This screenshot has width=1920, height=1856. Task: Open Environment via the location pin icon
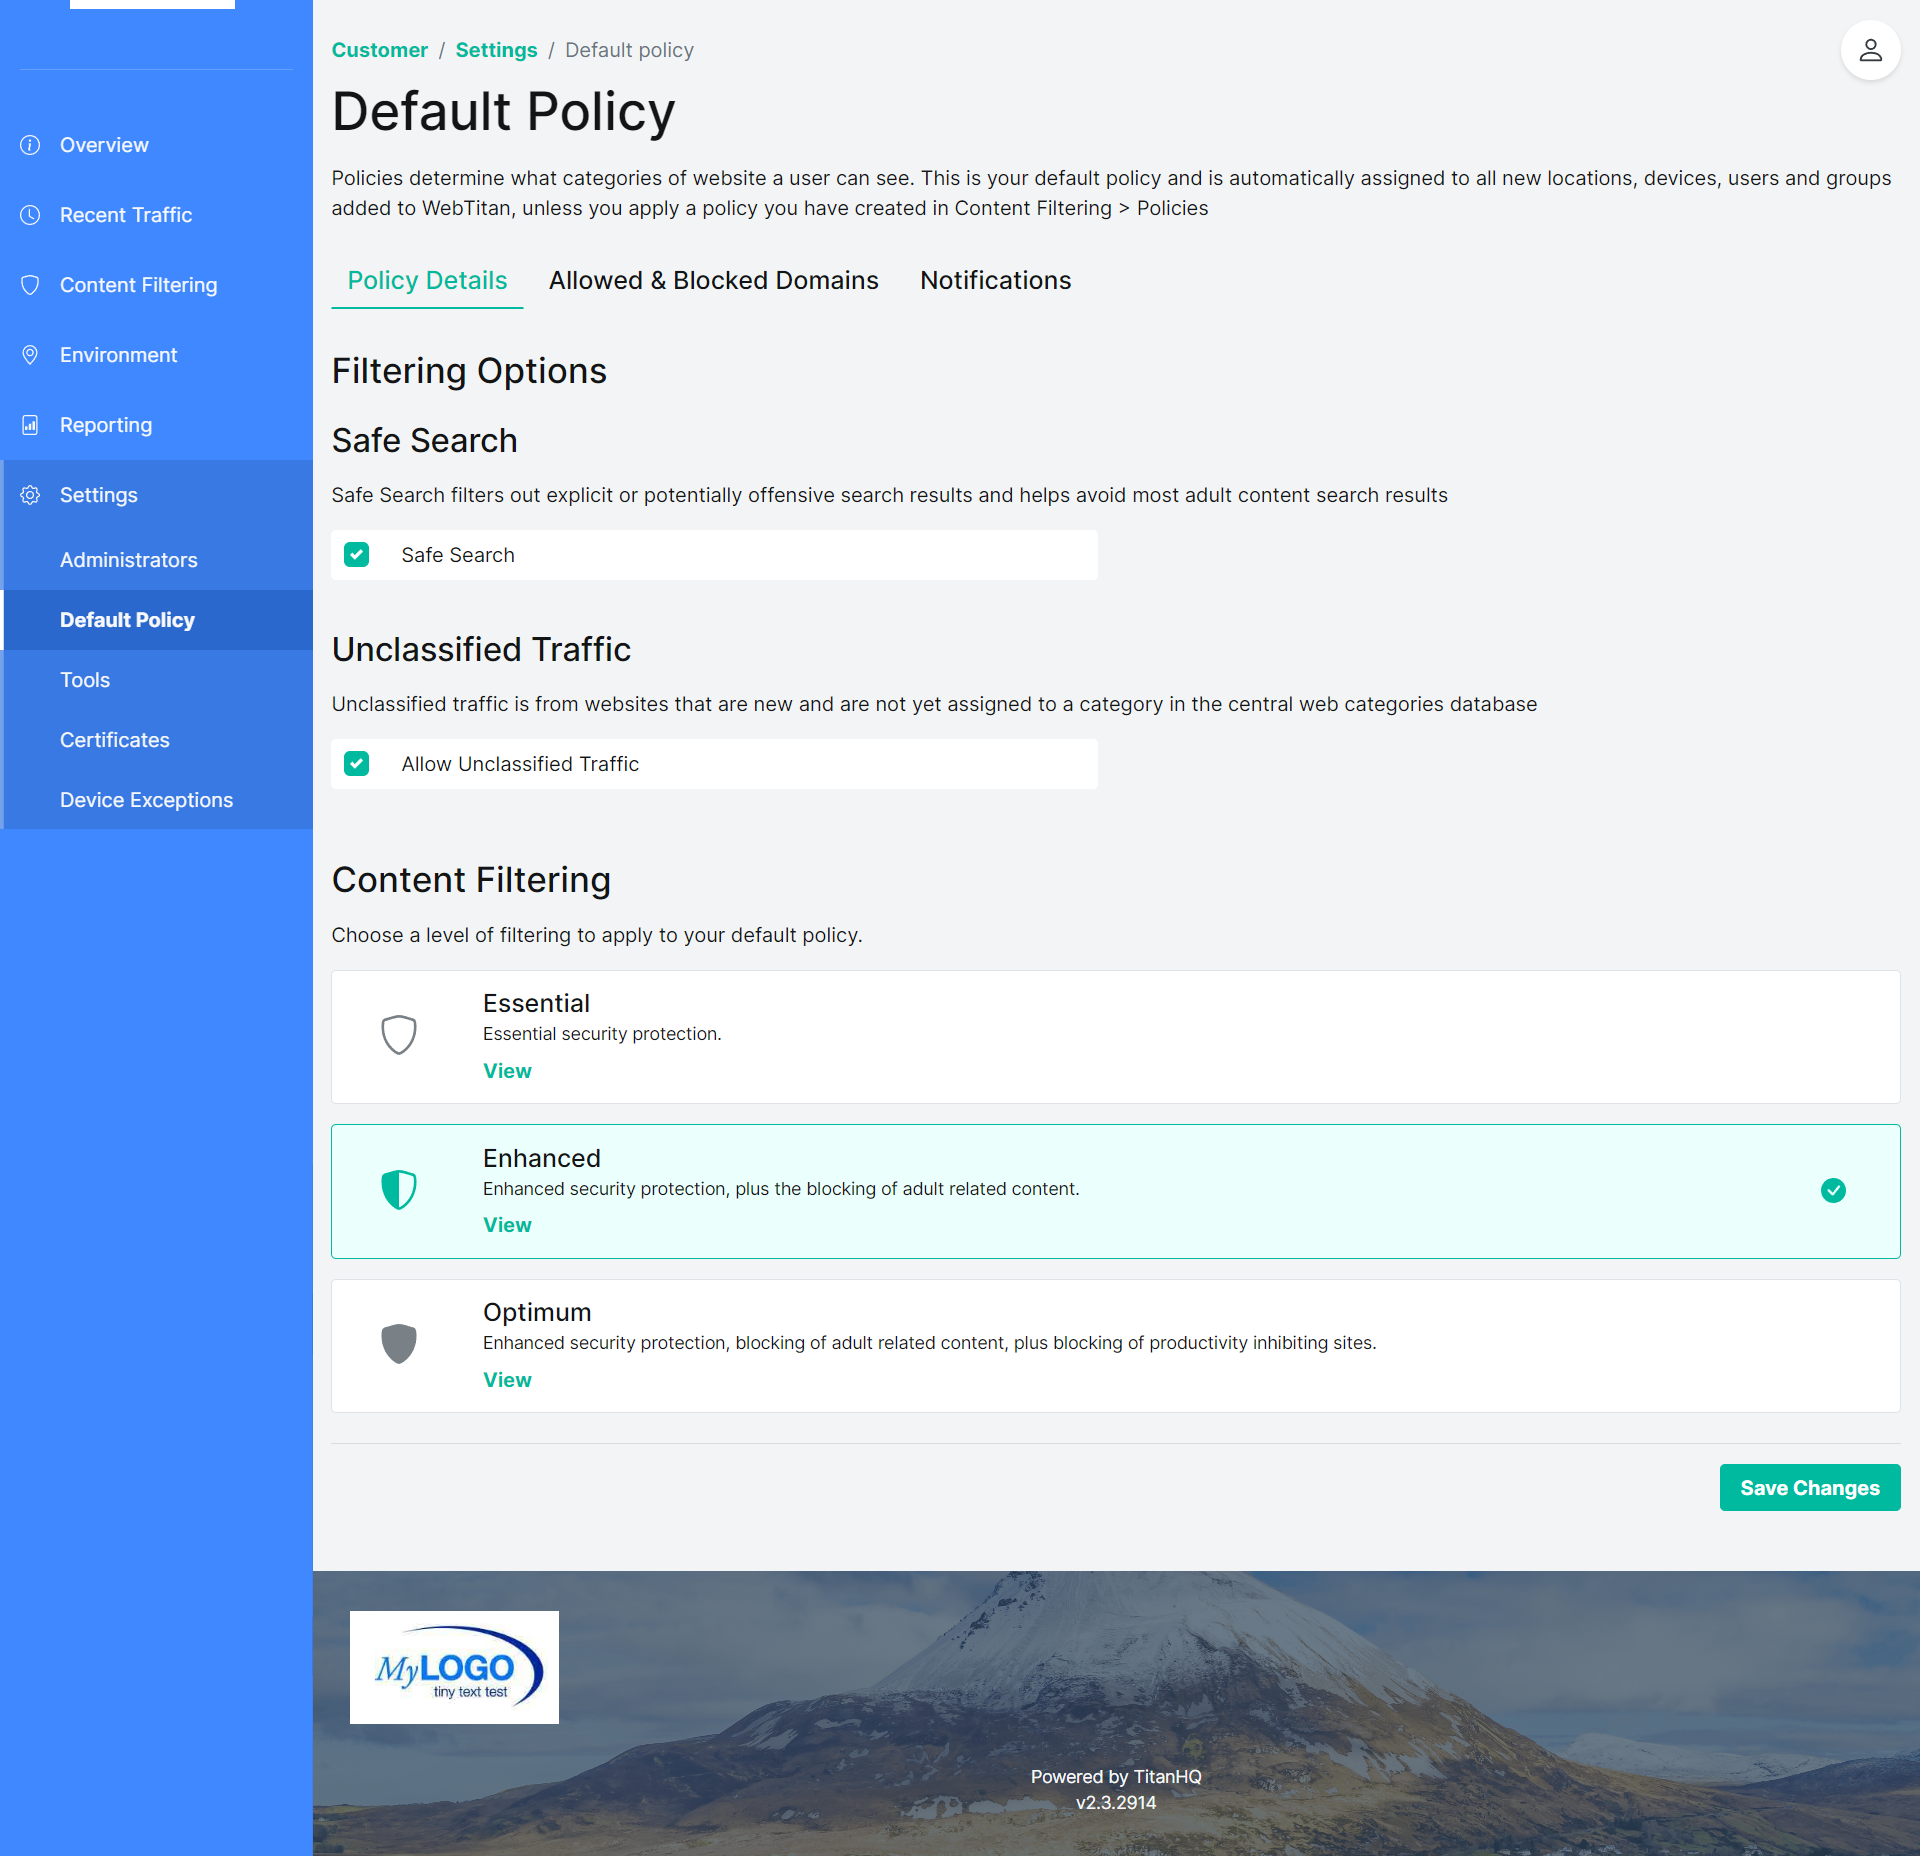[x=30, y=354]
